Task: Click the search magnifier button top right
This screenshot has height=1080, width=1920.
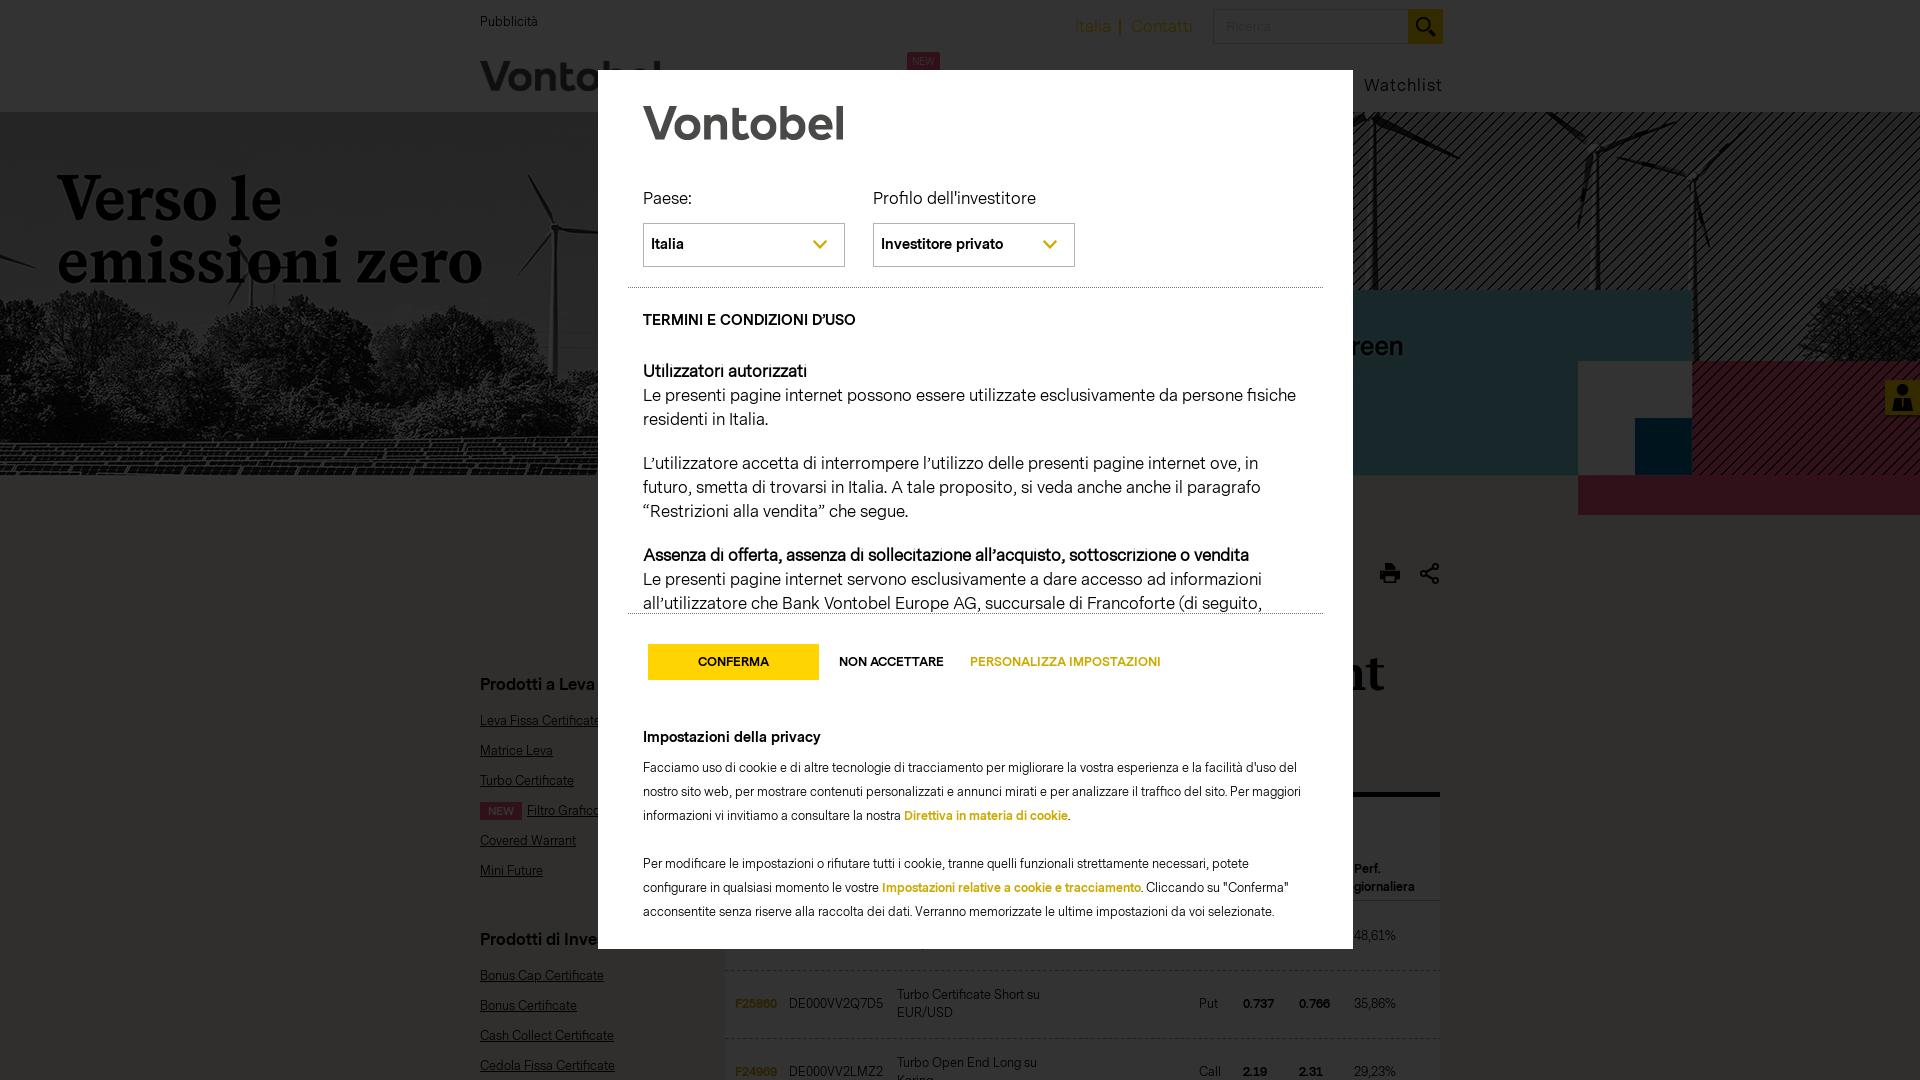Action: 1425,26
